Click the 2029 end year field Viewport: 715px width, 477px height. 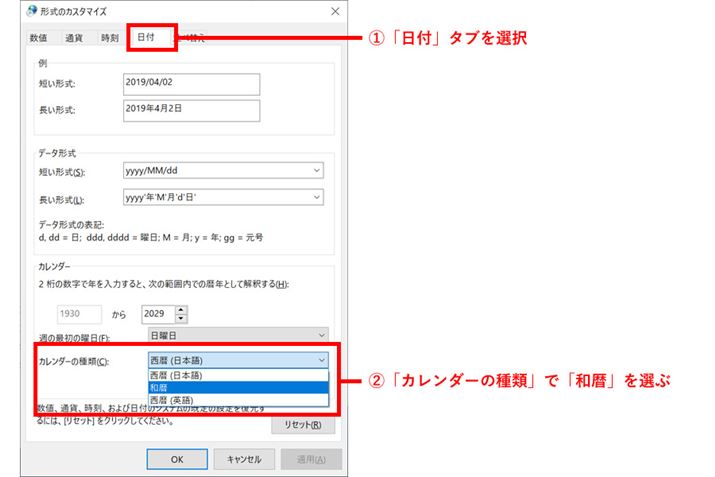158,314
